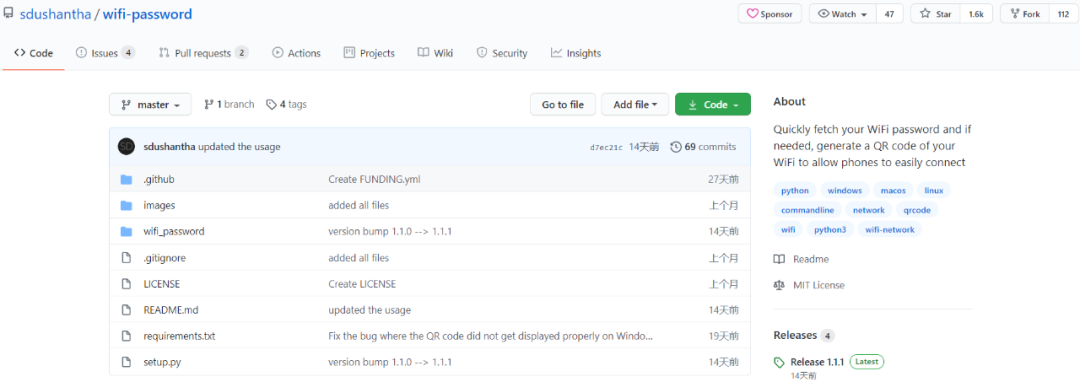The width and height of the screenshot is (1080, 382).
Task: Select the python topic tag
Action: point(795,190)
